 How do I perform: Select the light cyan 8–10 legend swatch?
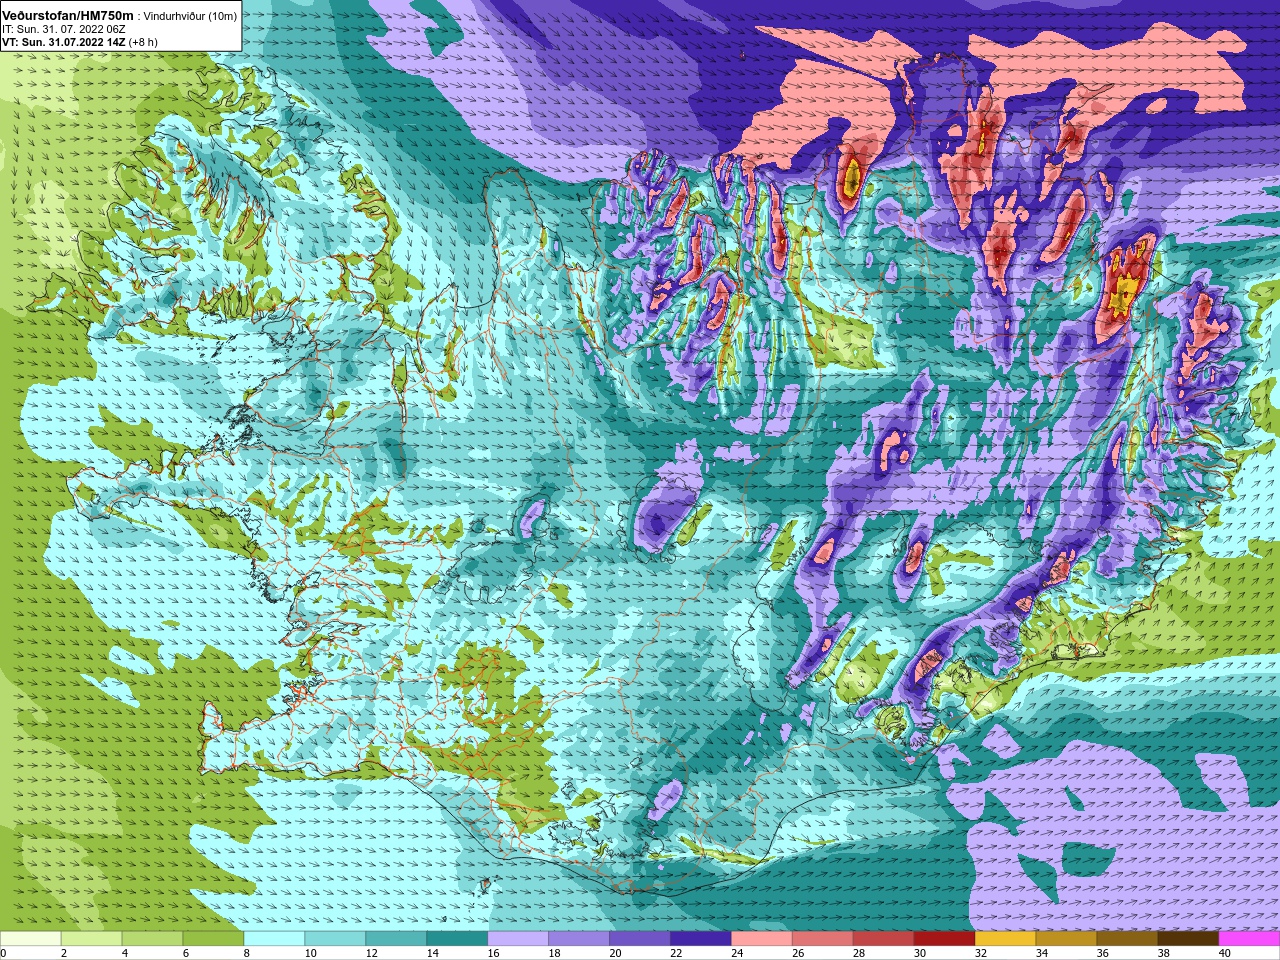(x=275, y=938)
